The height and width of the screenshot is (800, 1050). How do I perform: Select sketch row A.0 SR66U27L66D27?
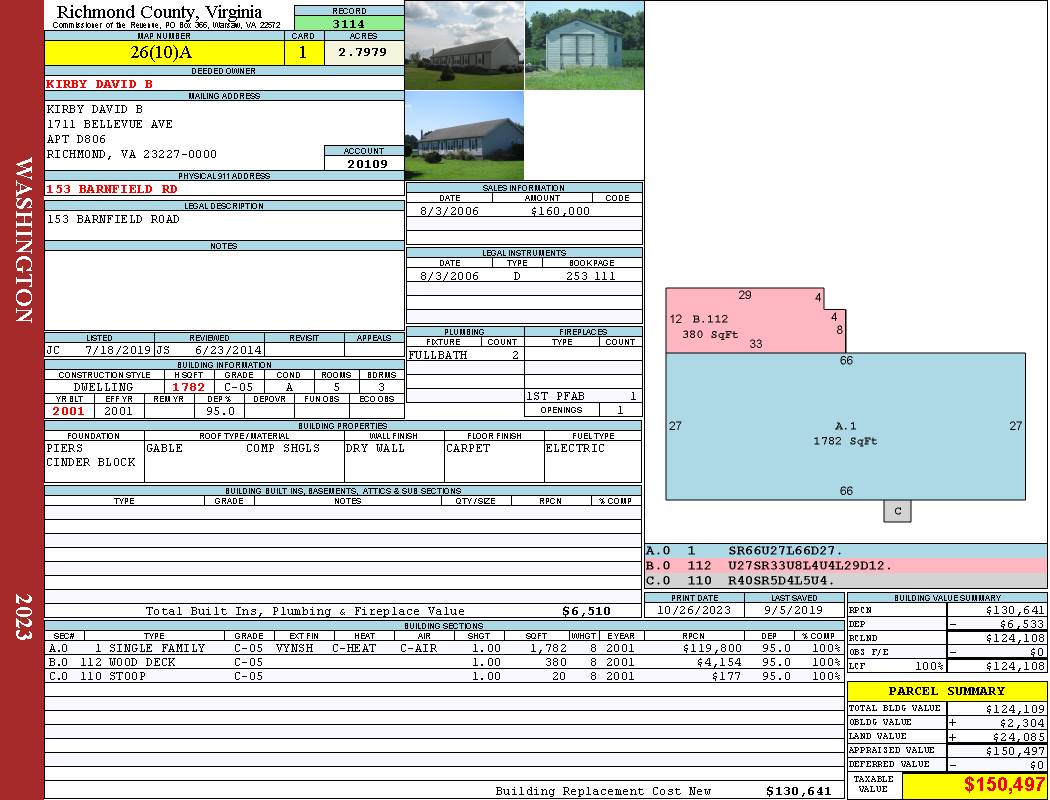(x=845, y=550)
